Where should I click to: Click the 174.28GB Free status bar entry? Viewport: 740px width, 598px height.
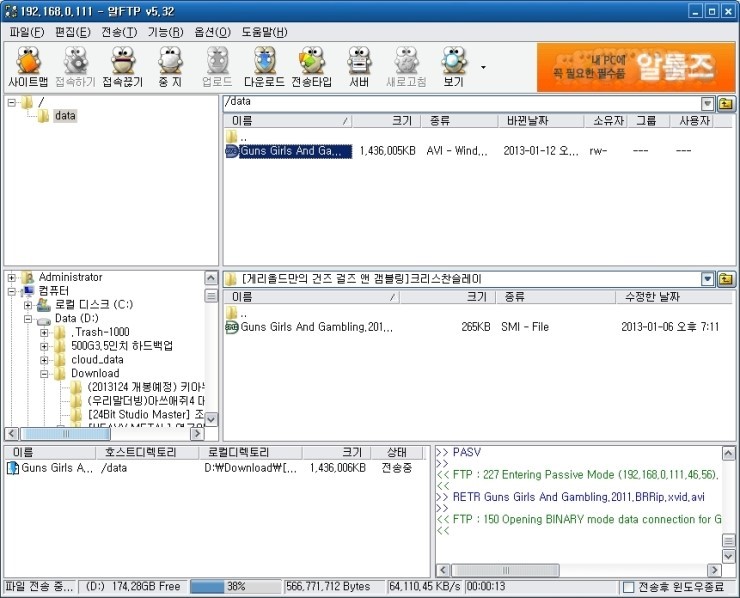(134, 587)
